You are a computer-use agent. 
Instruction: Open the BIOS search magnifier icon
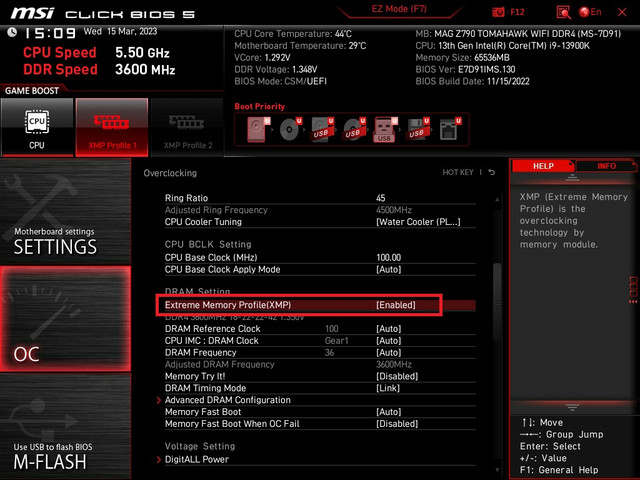pos(564,12)
